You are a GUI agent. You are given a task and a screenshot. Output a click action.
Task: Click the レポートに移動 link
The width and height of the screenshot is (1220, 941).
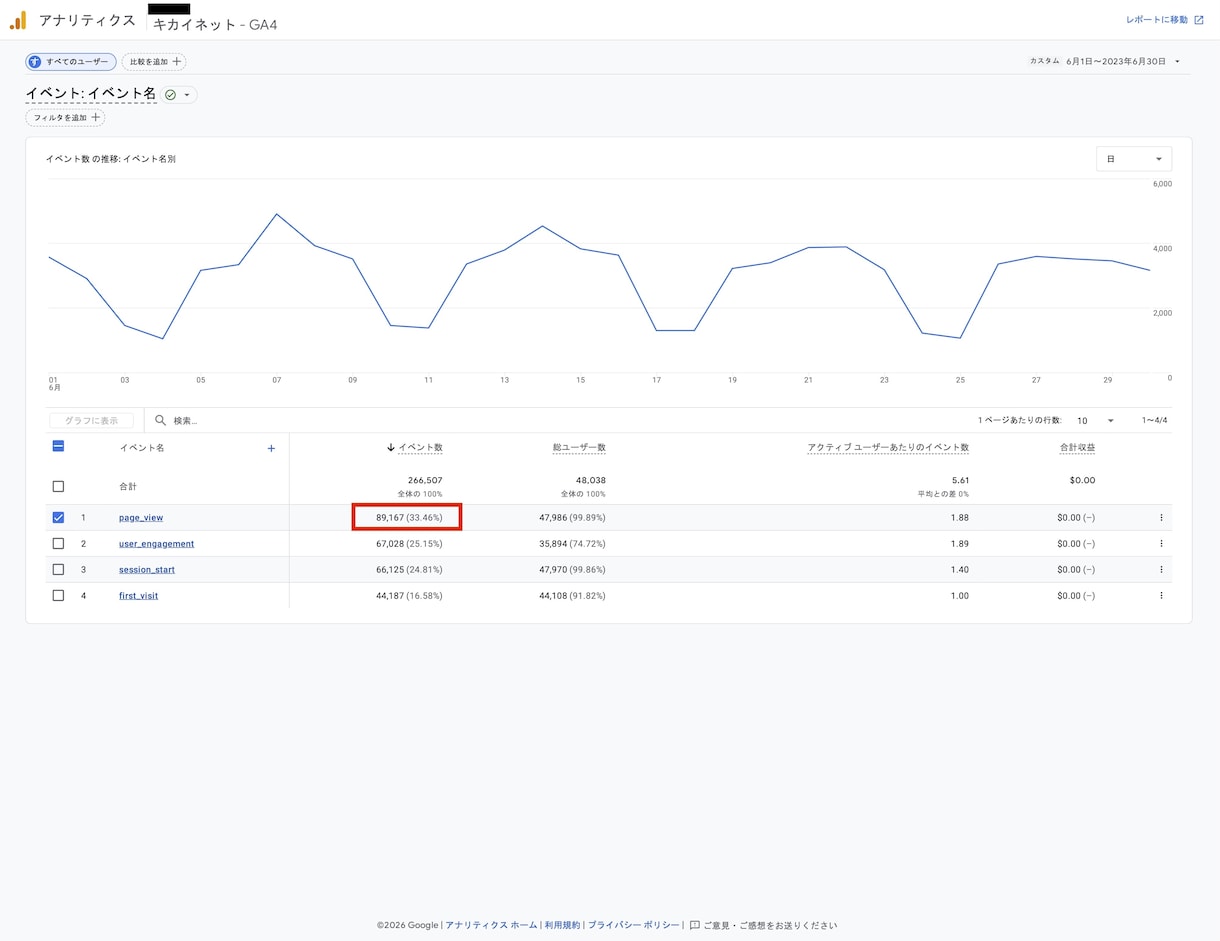click(1157, 20)
